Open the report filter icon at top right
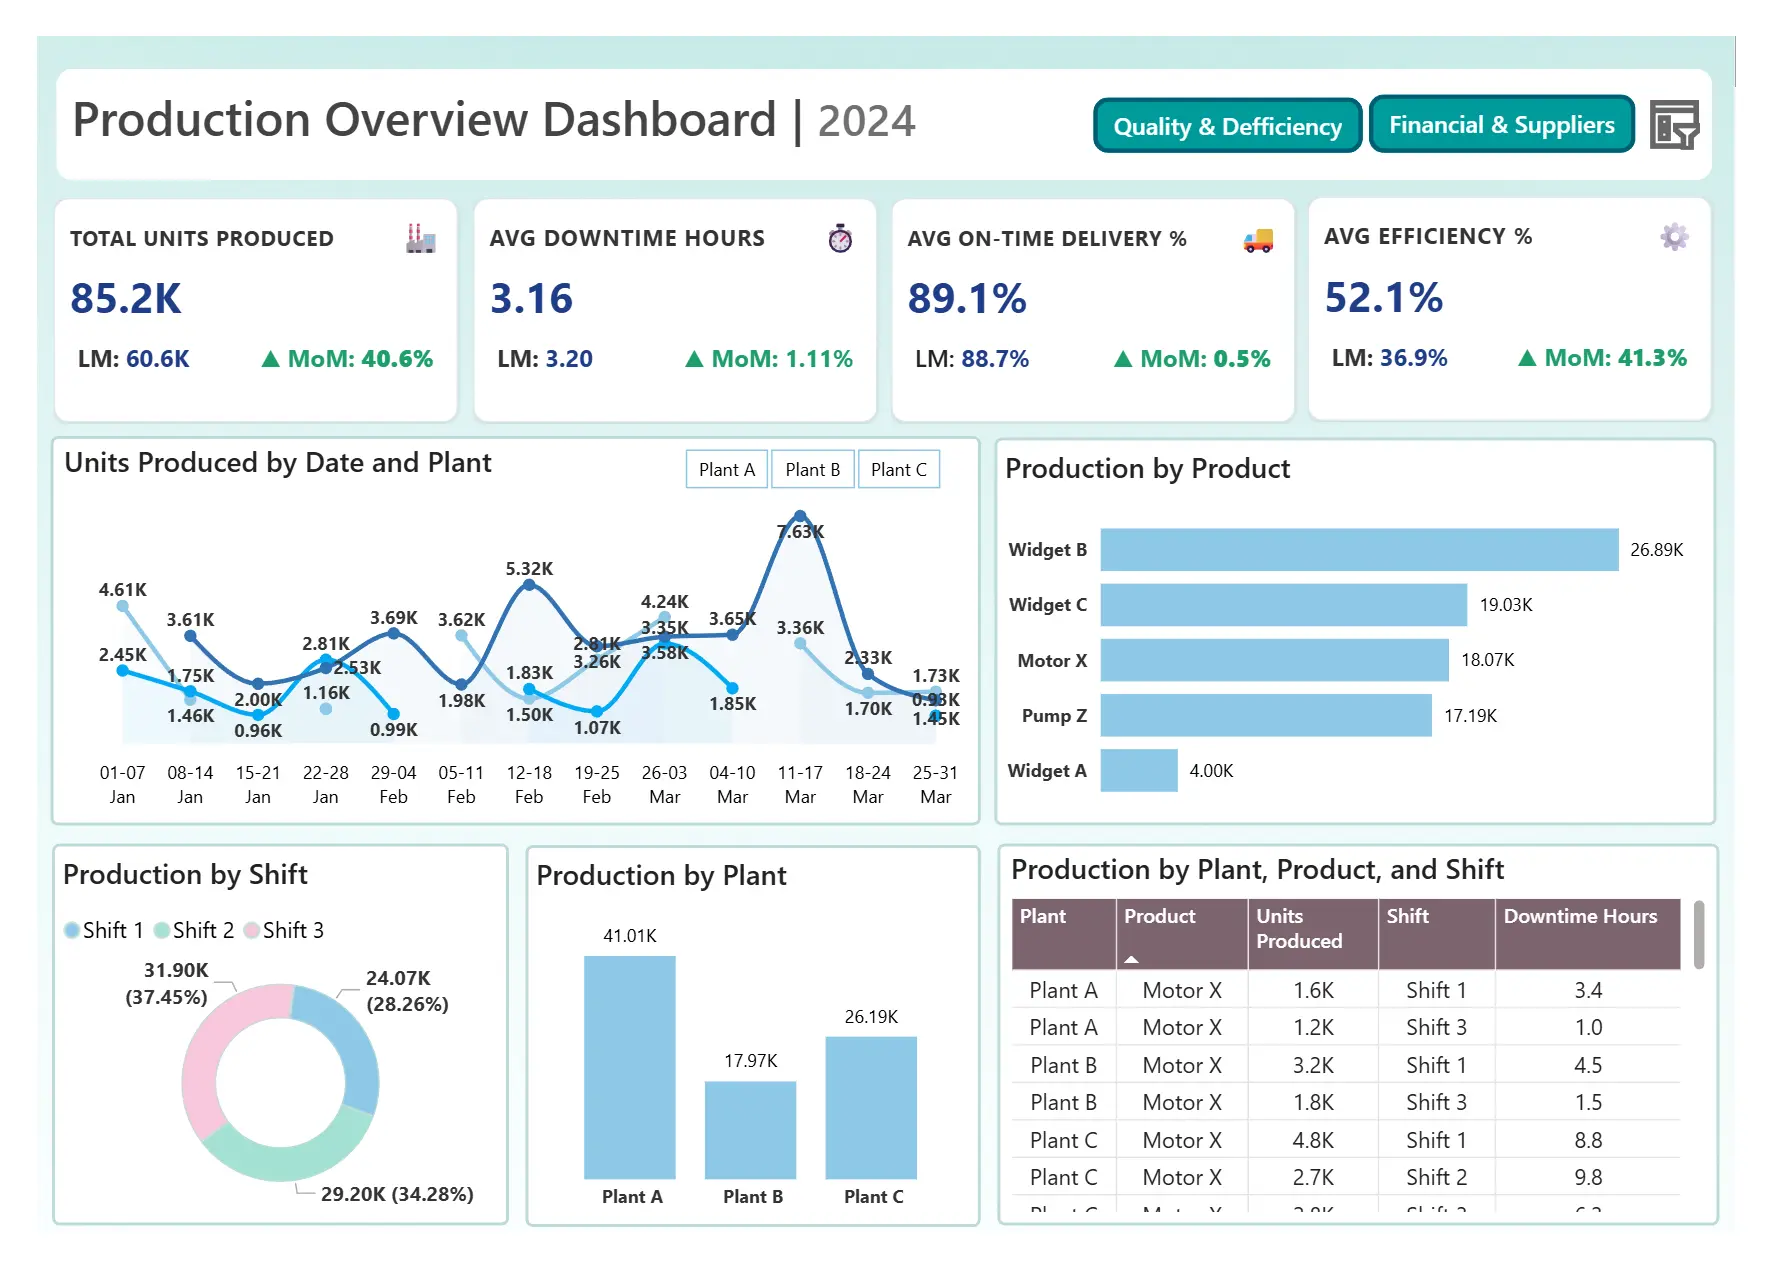Viewport: 1772px width, 1268px height. coord(1674,124)
